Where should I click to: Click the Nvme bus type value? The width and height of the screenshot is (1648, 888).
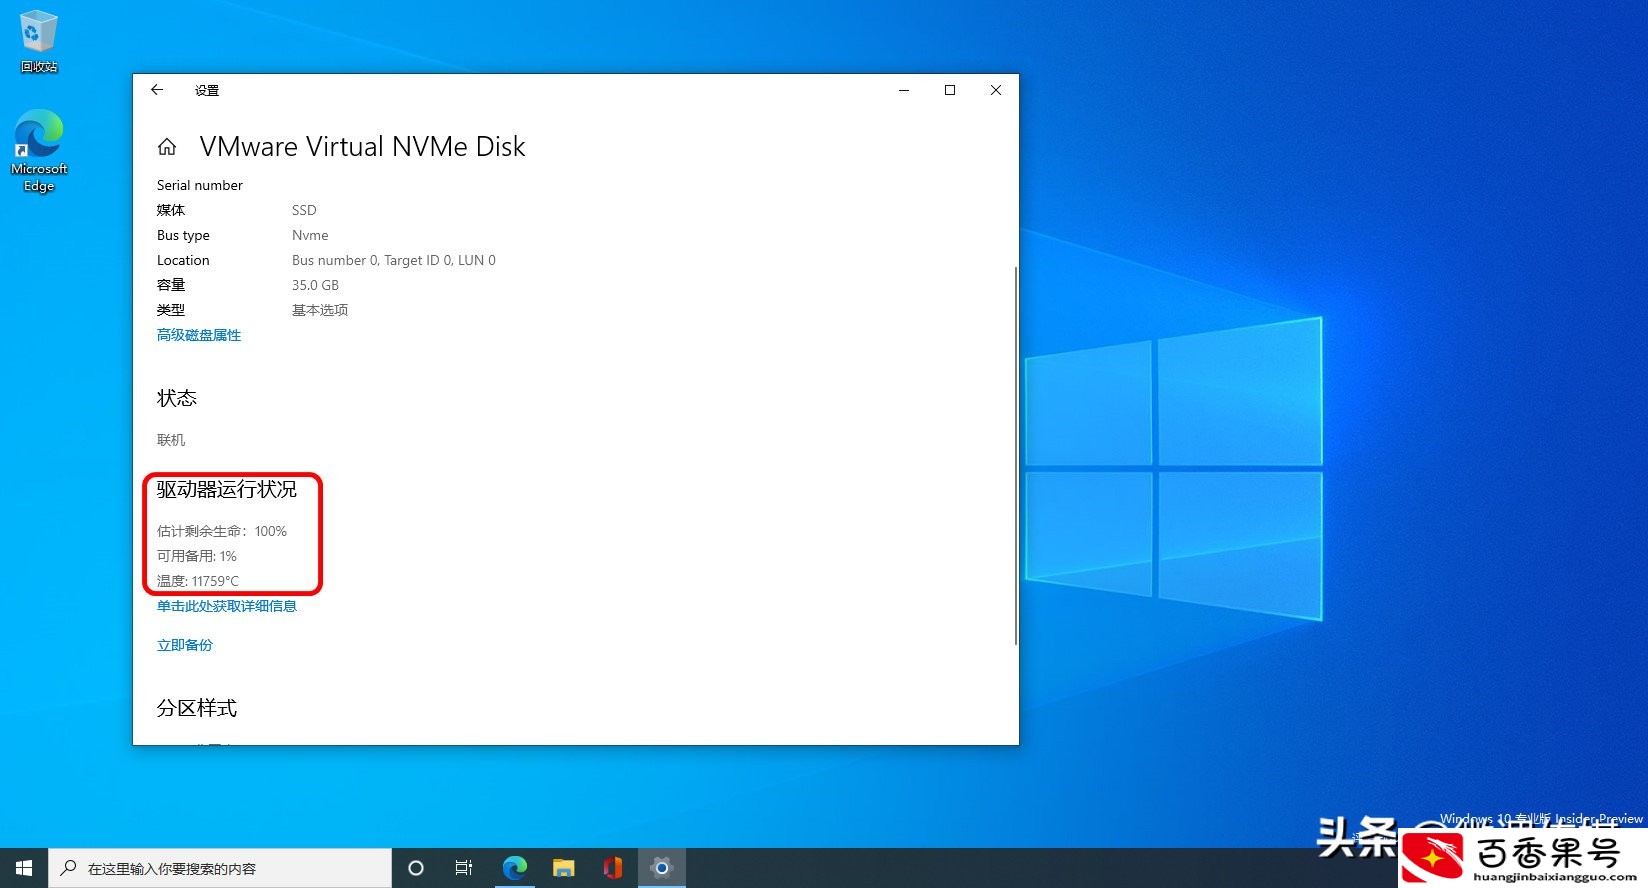(310, 235)
